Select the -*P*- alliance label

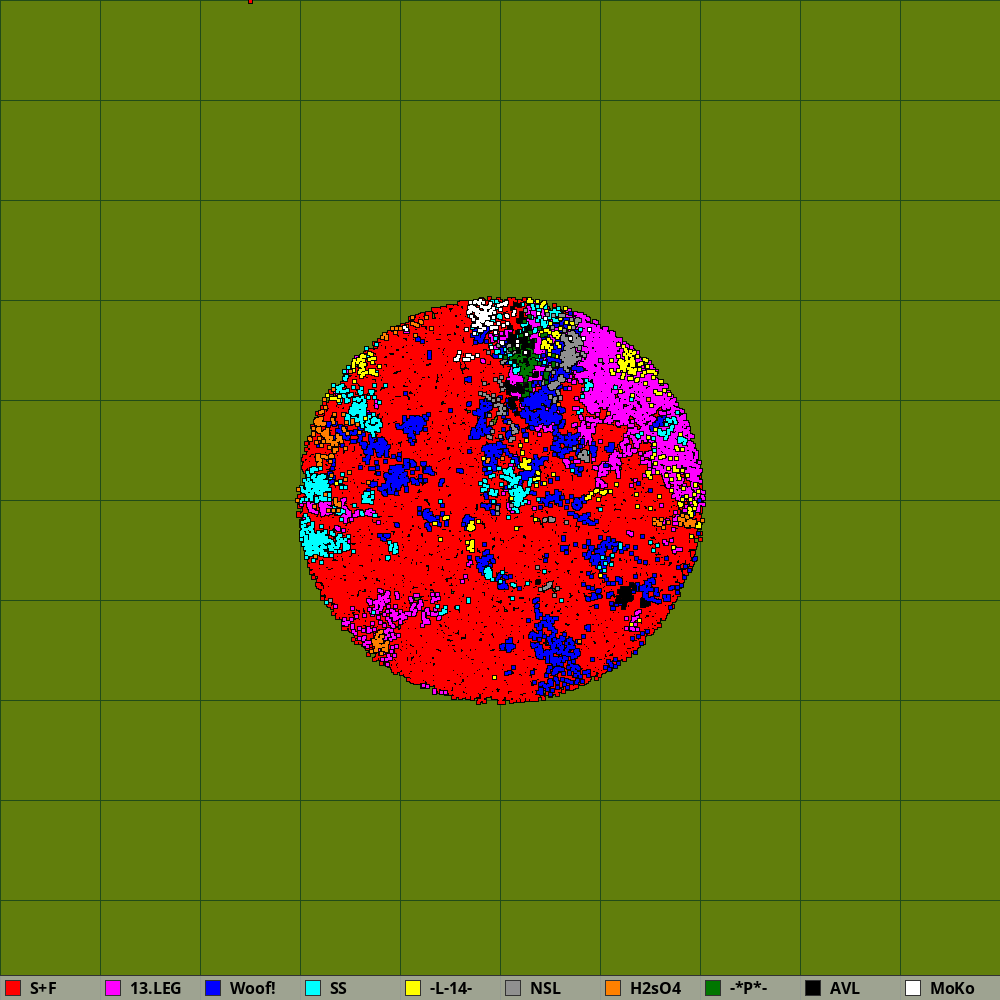click(x=749, y=989)
